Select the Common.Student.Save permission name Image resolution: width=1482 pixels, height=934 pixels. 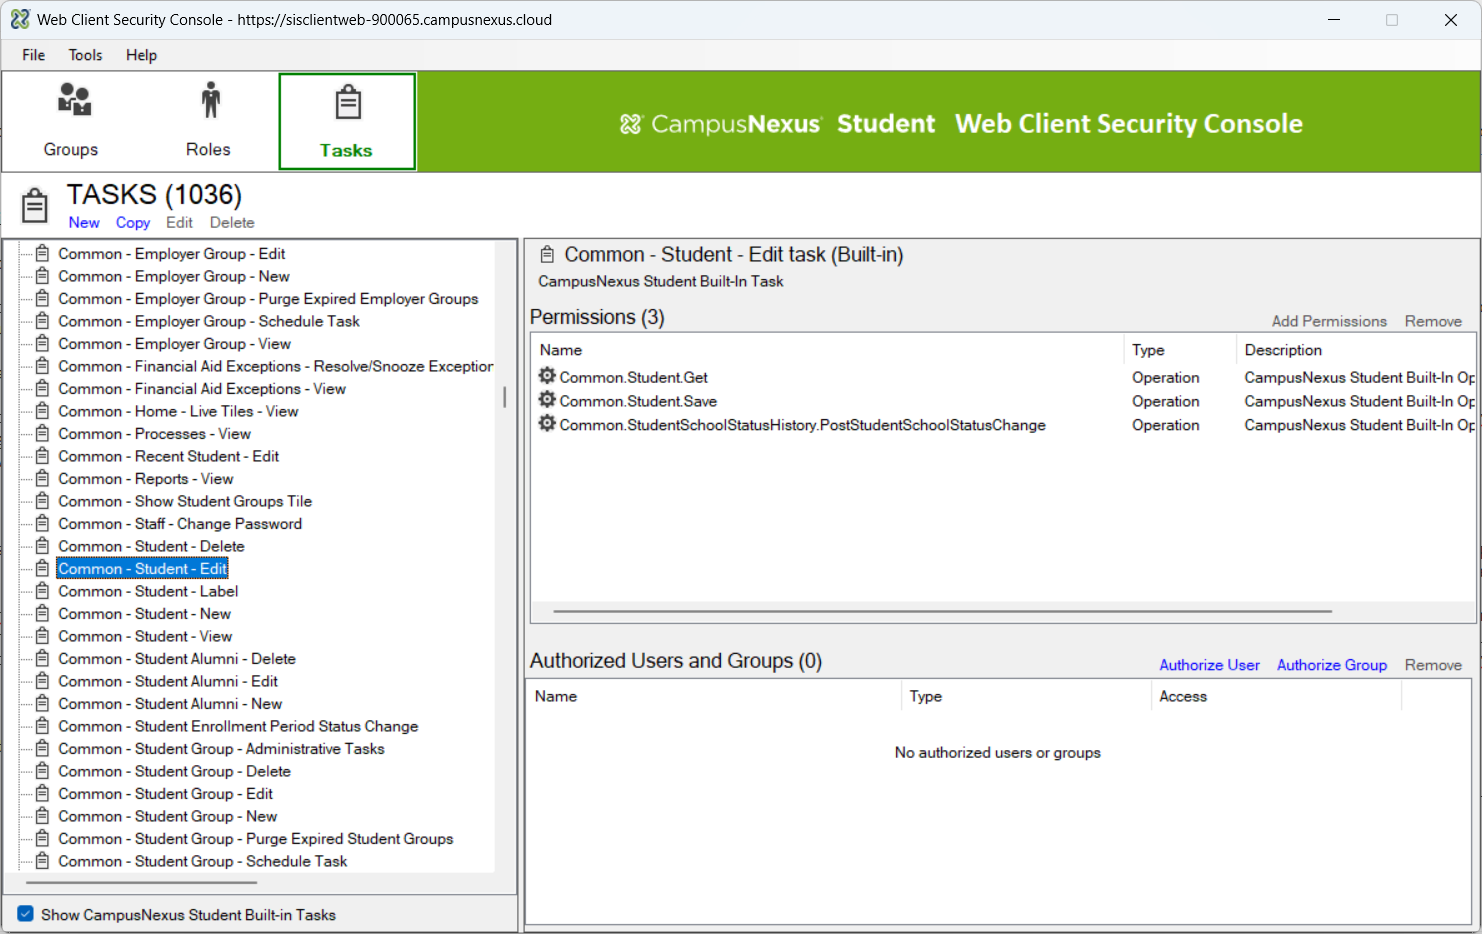[638, 401]
